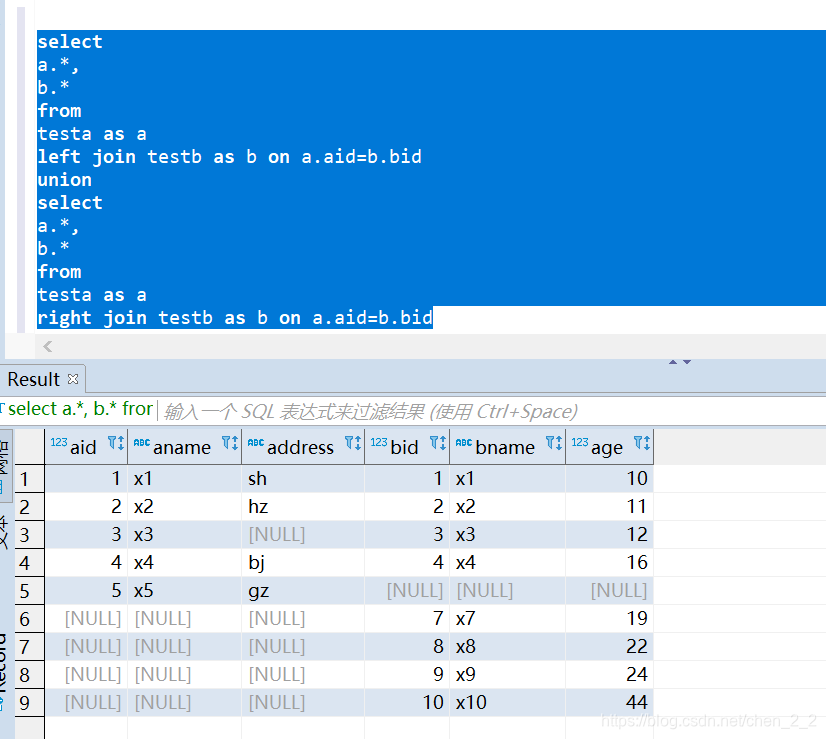The width and height of the screenshot is (826, 739).
Task: Select row number 5 header
Action: click(x=30, y=591)
